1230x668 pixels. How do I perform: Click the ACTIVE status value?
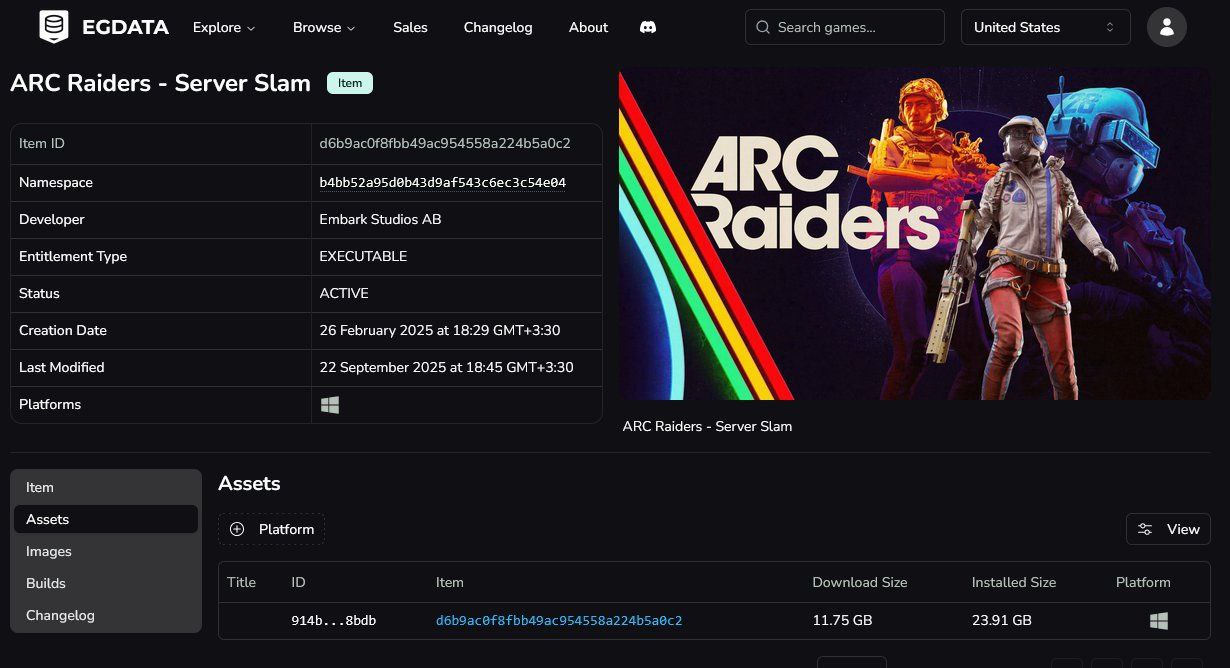(344, 294)
